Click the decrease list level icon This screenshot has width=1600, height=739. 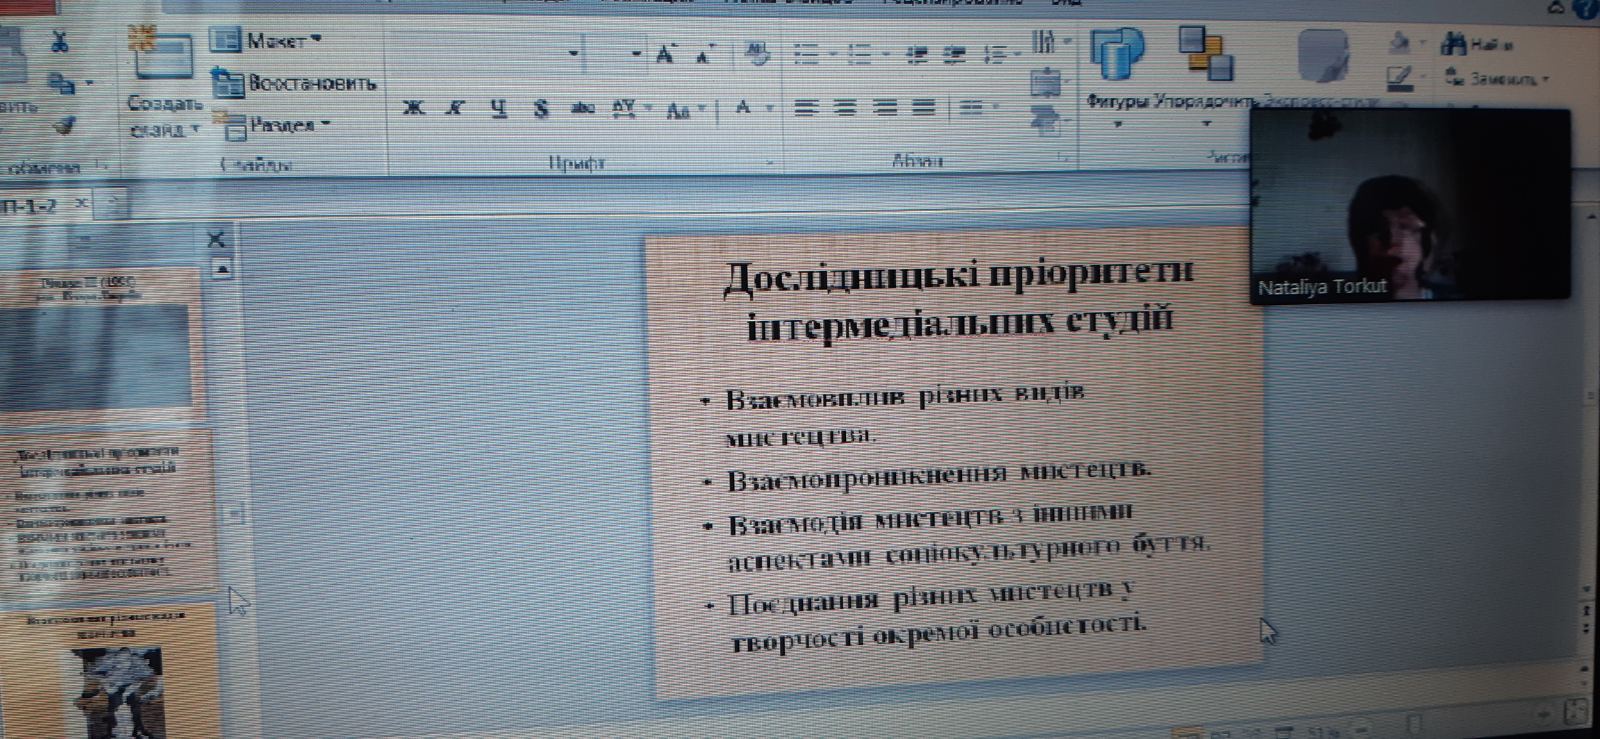pos(916,54)
